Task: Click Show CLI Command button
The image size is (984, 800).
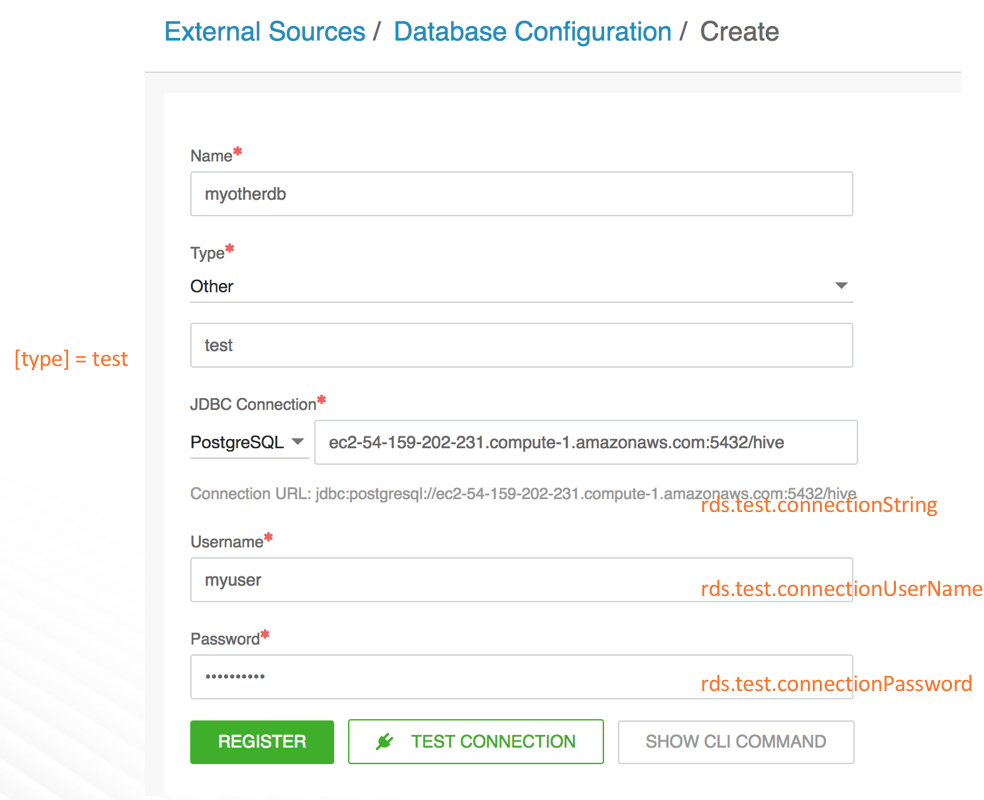Action: click(x=735, y=742)
